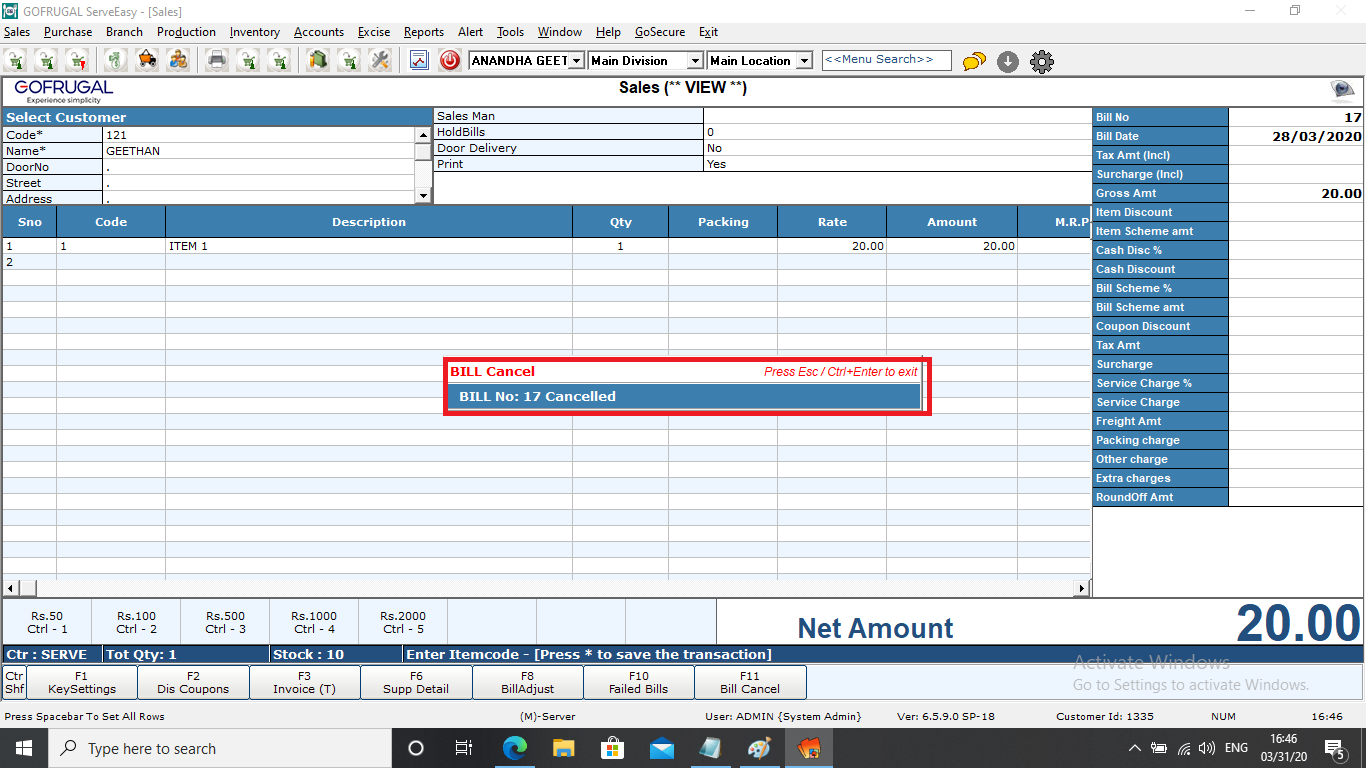
Task: Open the Production menu
Action: pyautogui.click(x=186, y=32)
